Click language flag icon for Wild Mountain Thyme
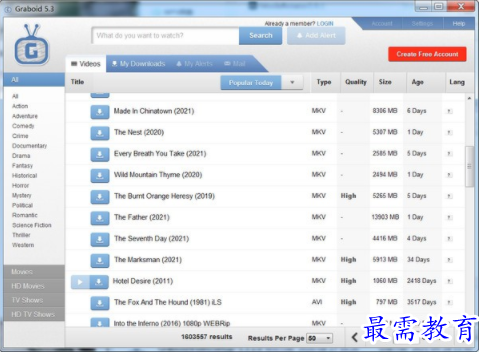 (449, 175)
